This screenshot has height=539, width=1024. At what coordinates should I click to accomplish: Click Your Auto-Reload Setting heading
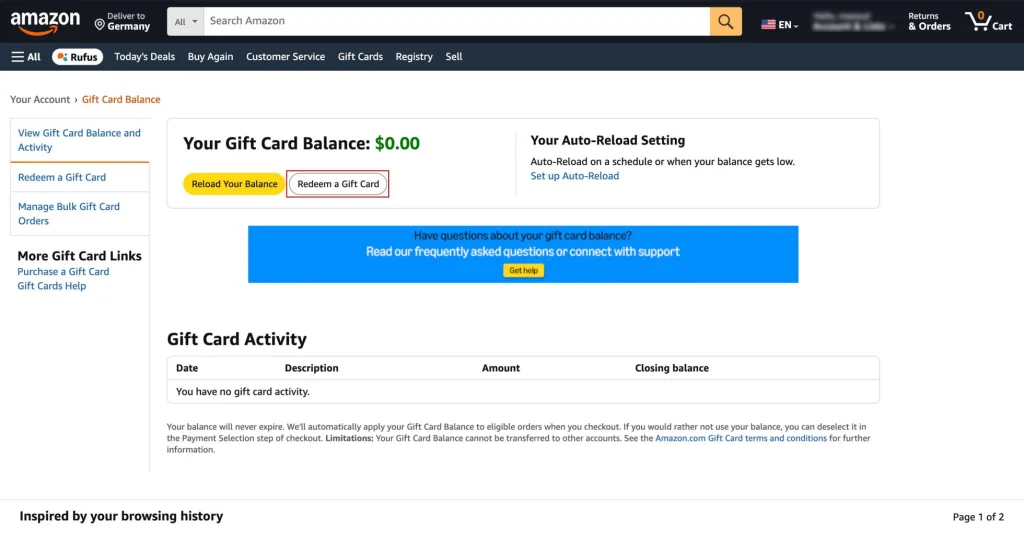click(x=607, y=140)
